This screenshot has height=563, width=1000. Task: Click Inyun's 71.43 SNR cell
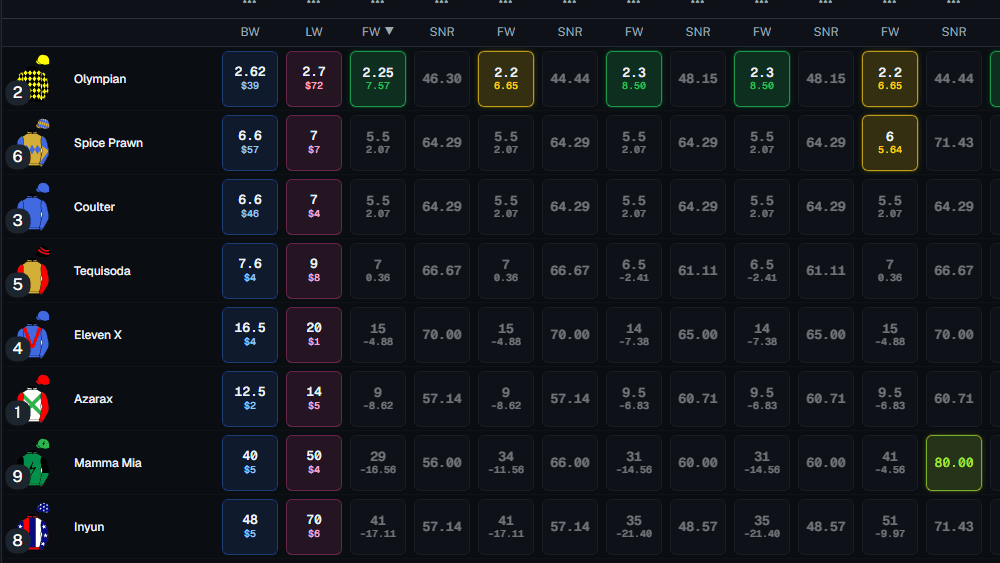[954, 527]
